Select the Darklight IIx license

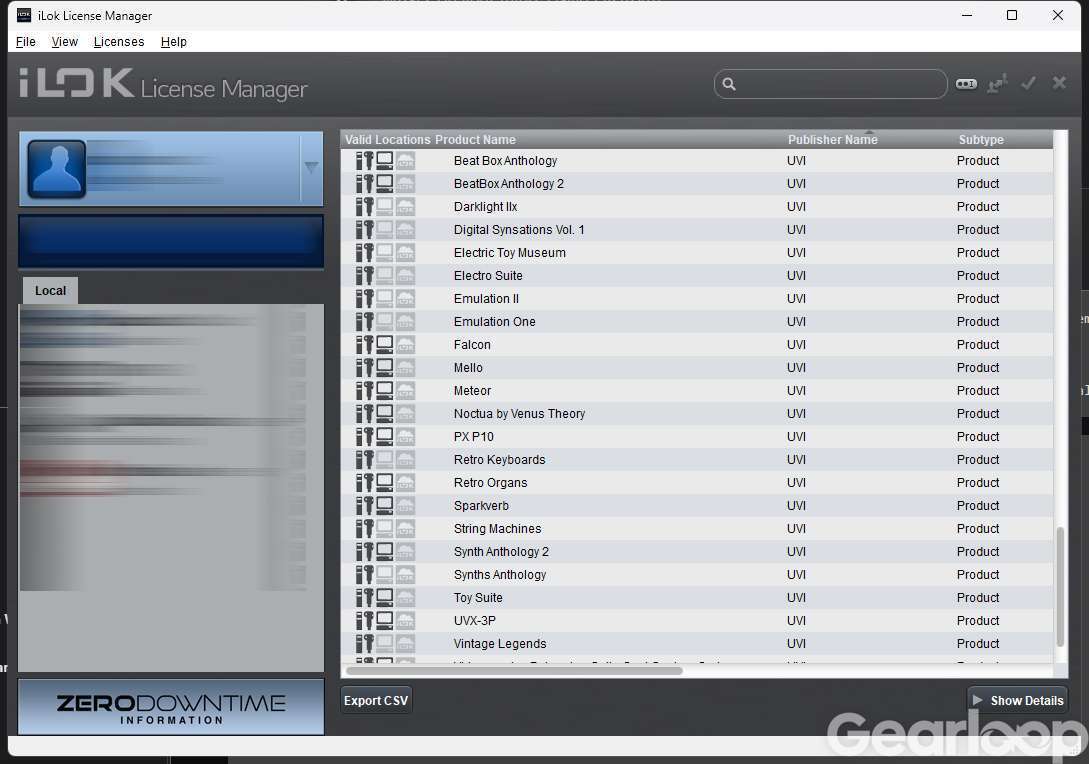coord(697,206)
